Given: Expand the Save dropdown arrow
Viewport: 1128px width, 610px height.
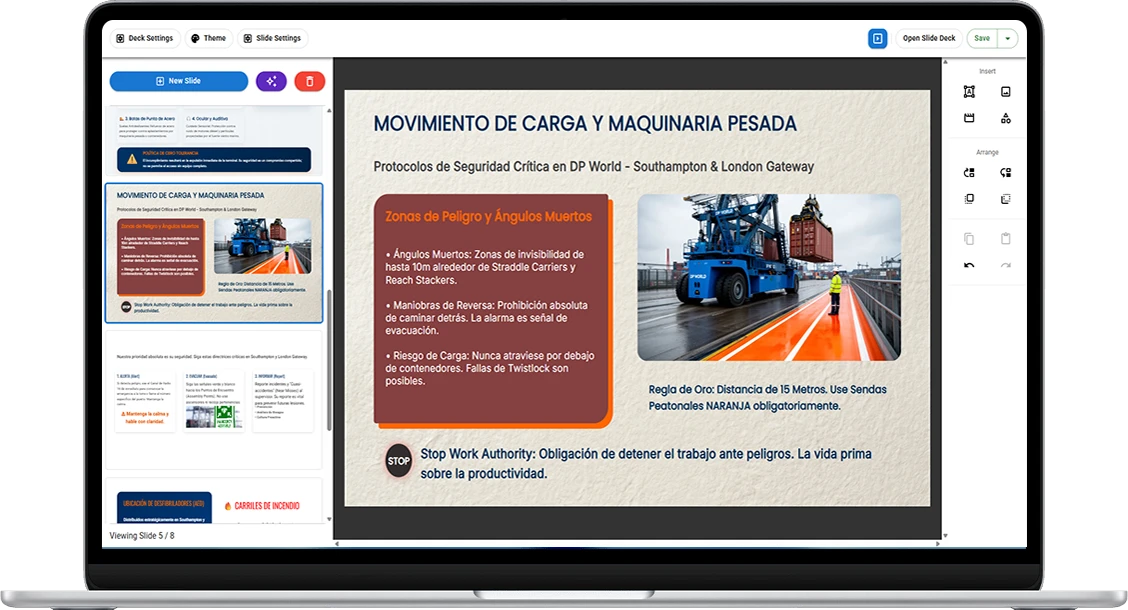Looking at the screenshot, I should point(1008,38).
